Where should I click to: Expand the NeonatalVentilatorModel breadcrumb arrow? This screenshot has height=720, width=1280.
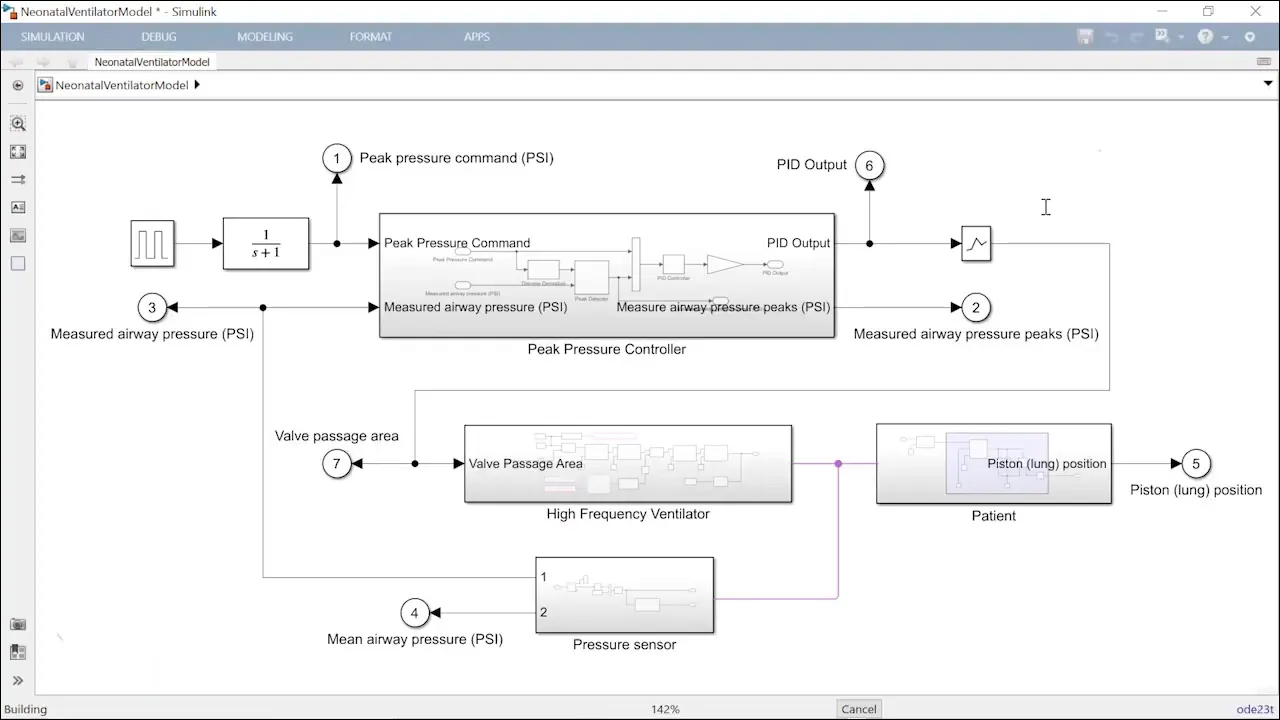[197, 85]
